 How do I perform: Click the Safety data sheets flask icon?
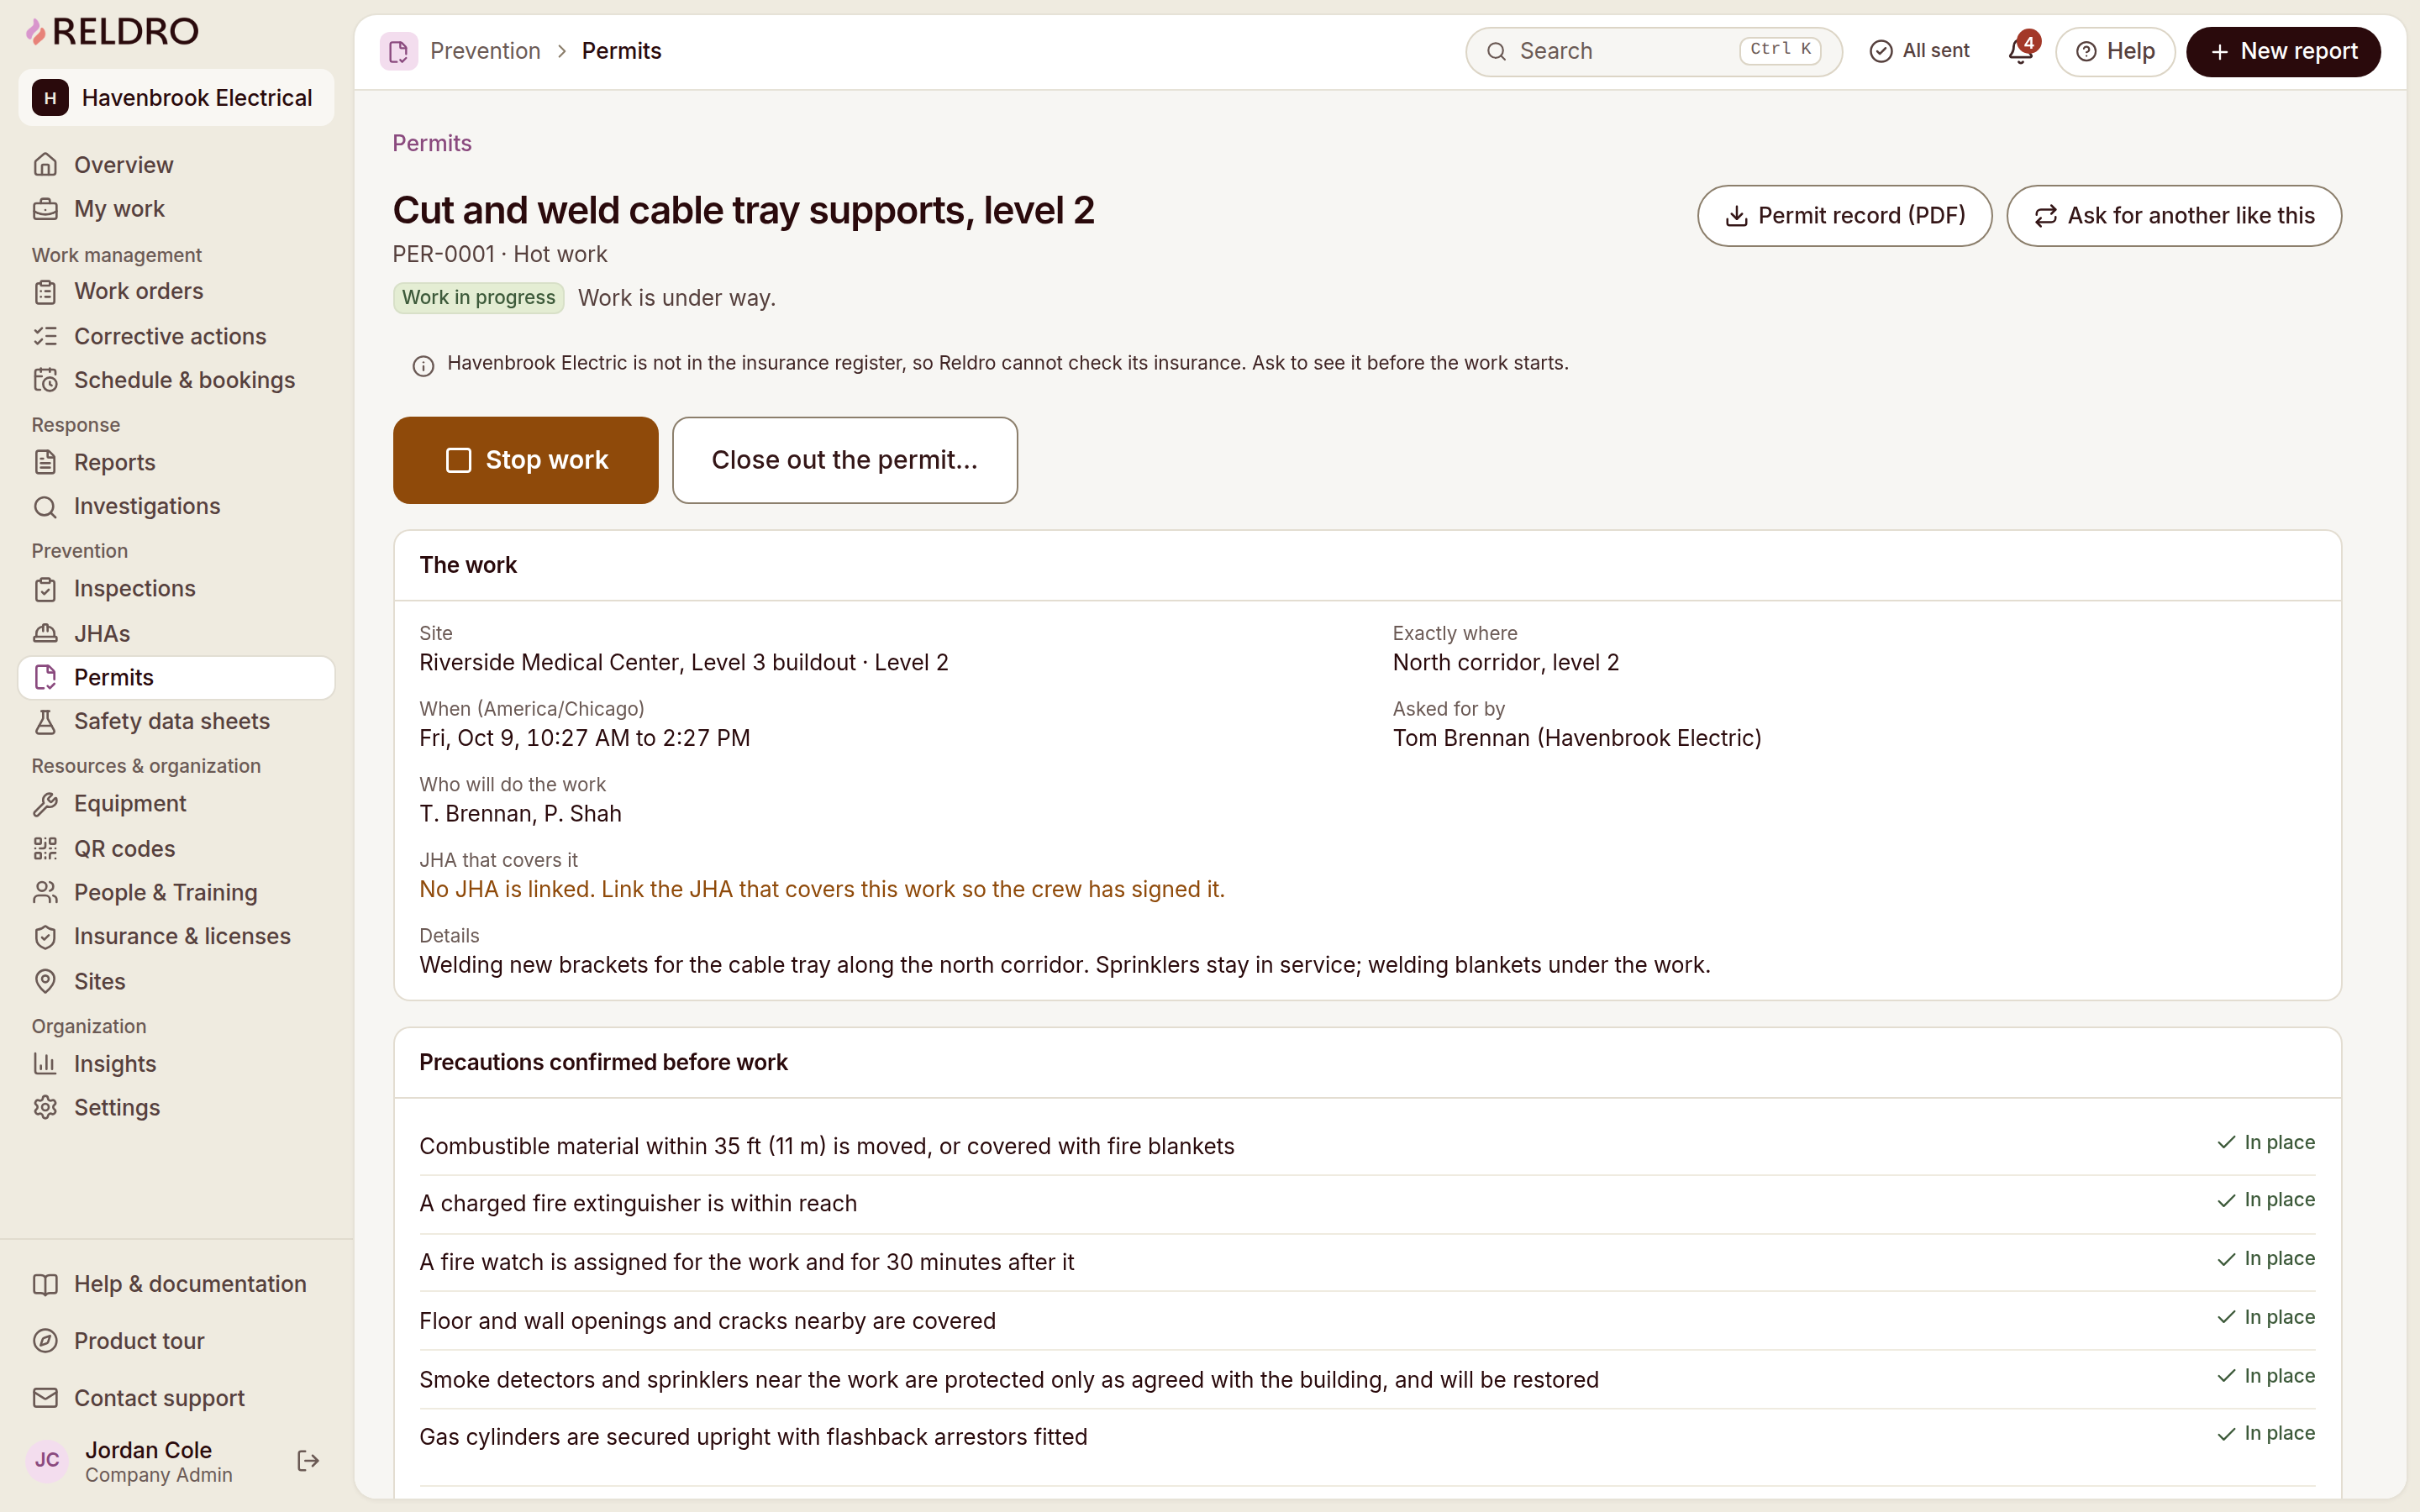tap(45, 722)
